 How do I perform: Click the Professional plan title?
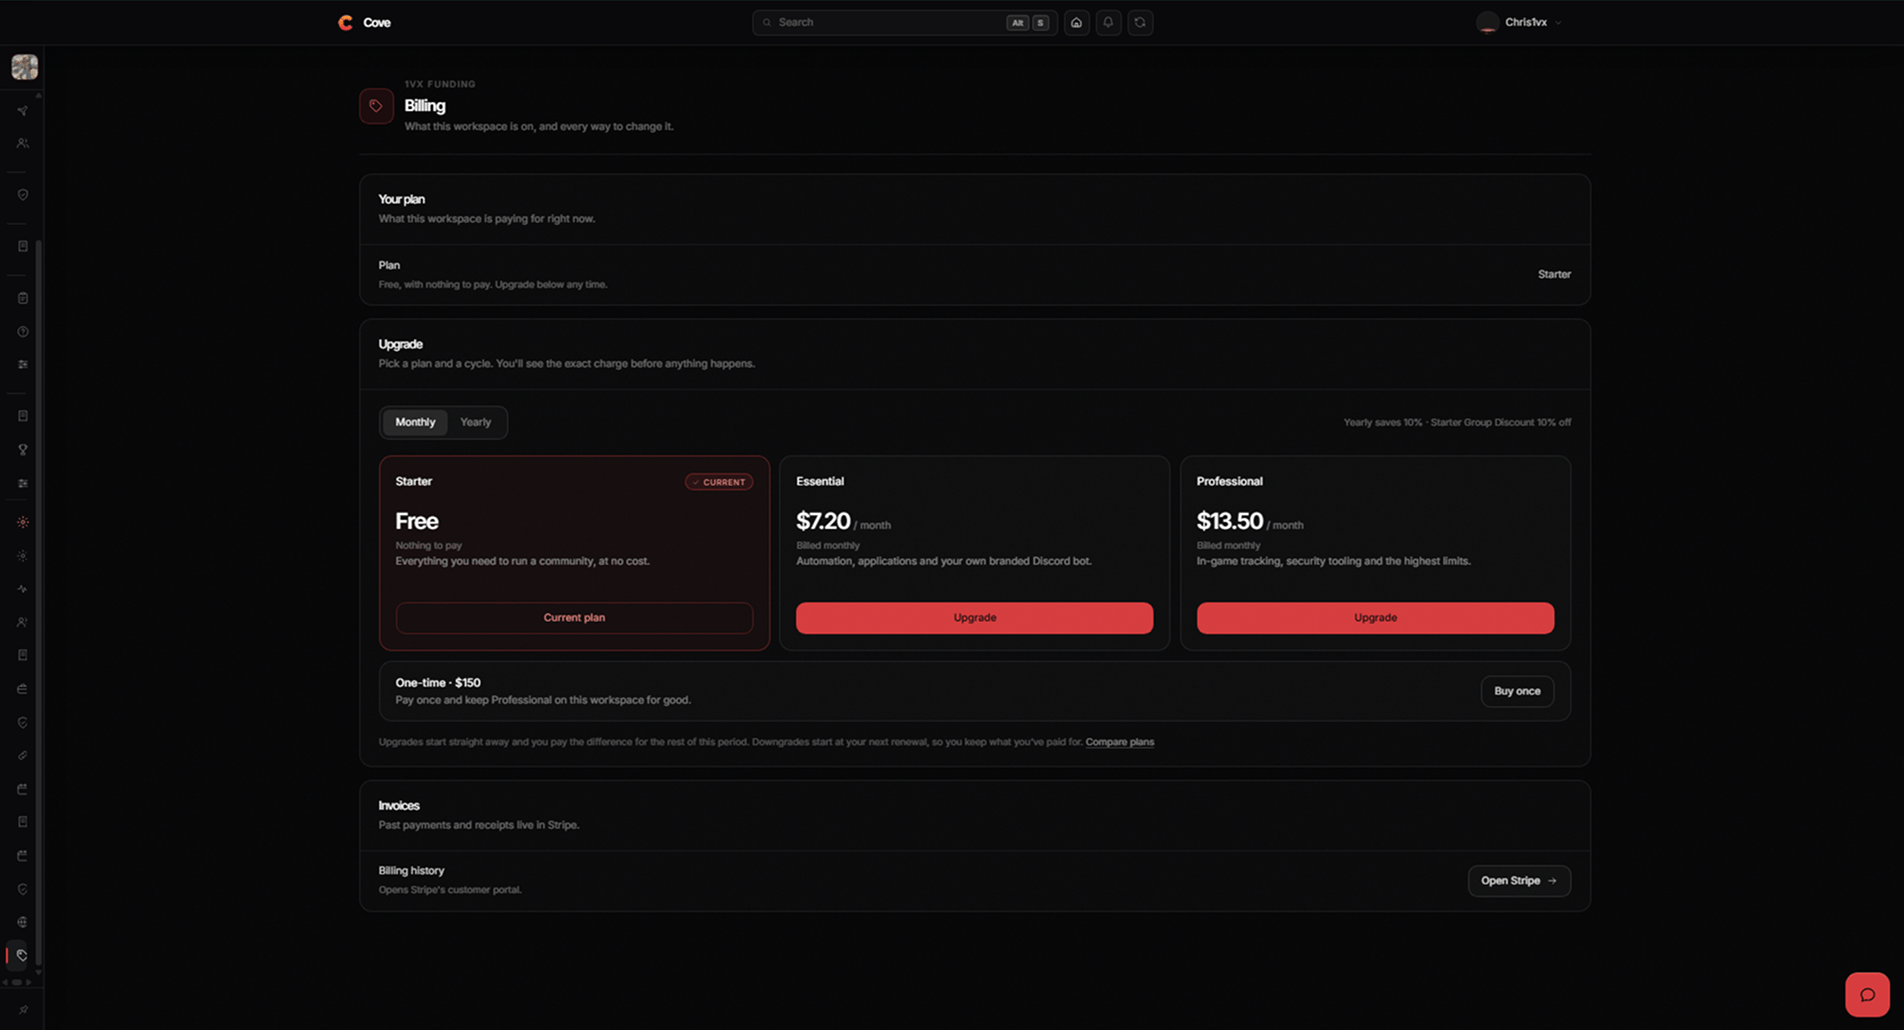point(1229,481)
